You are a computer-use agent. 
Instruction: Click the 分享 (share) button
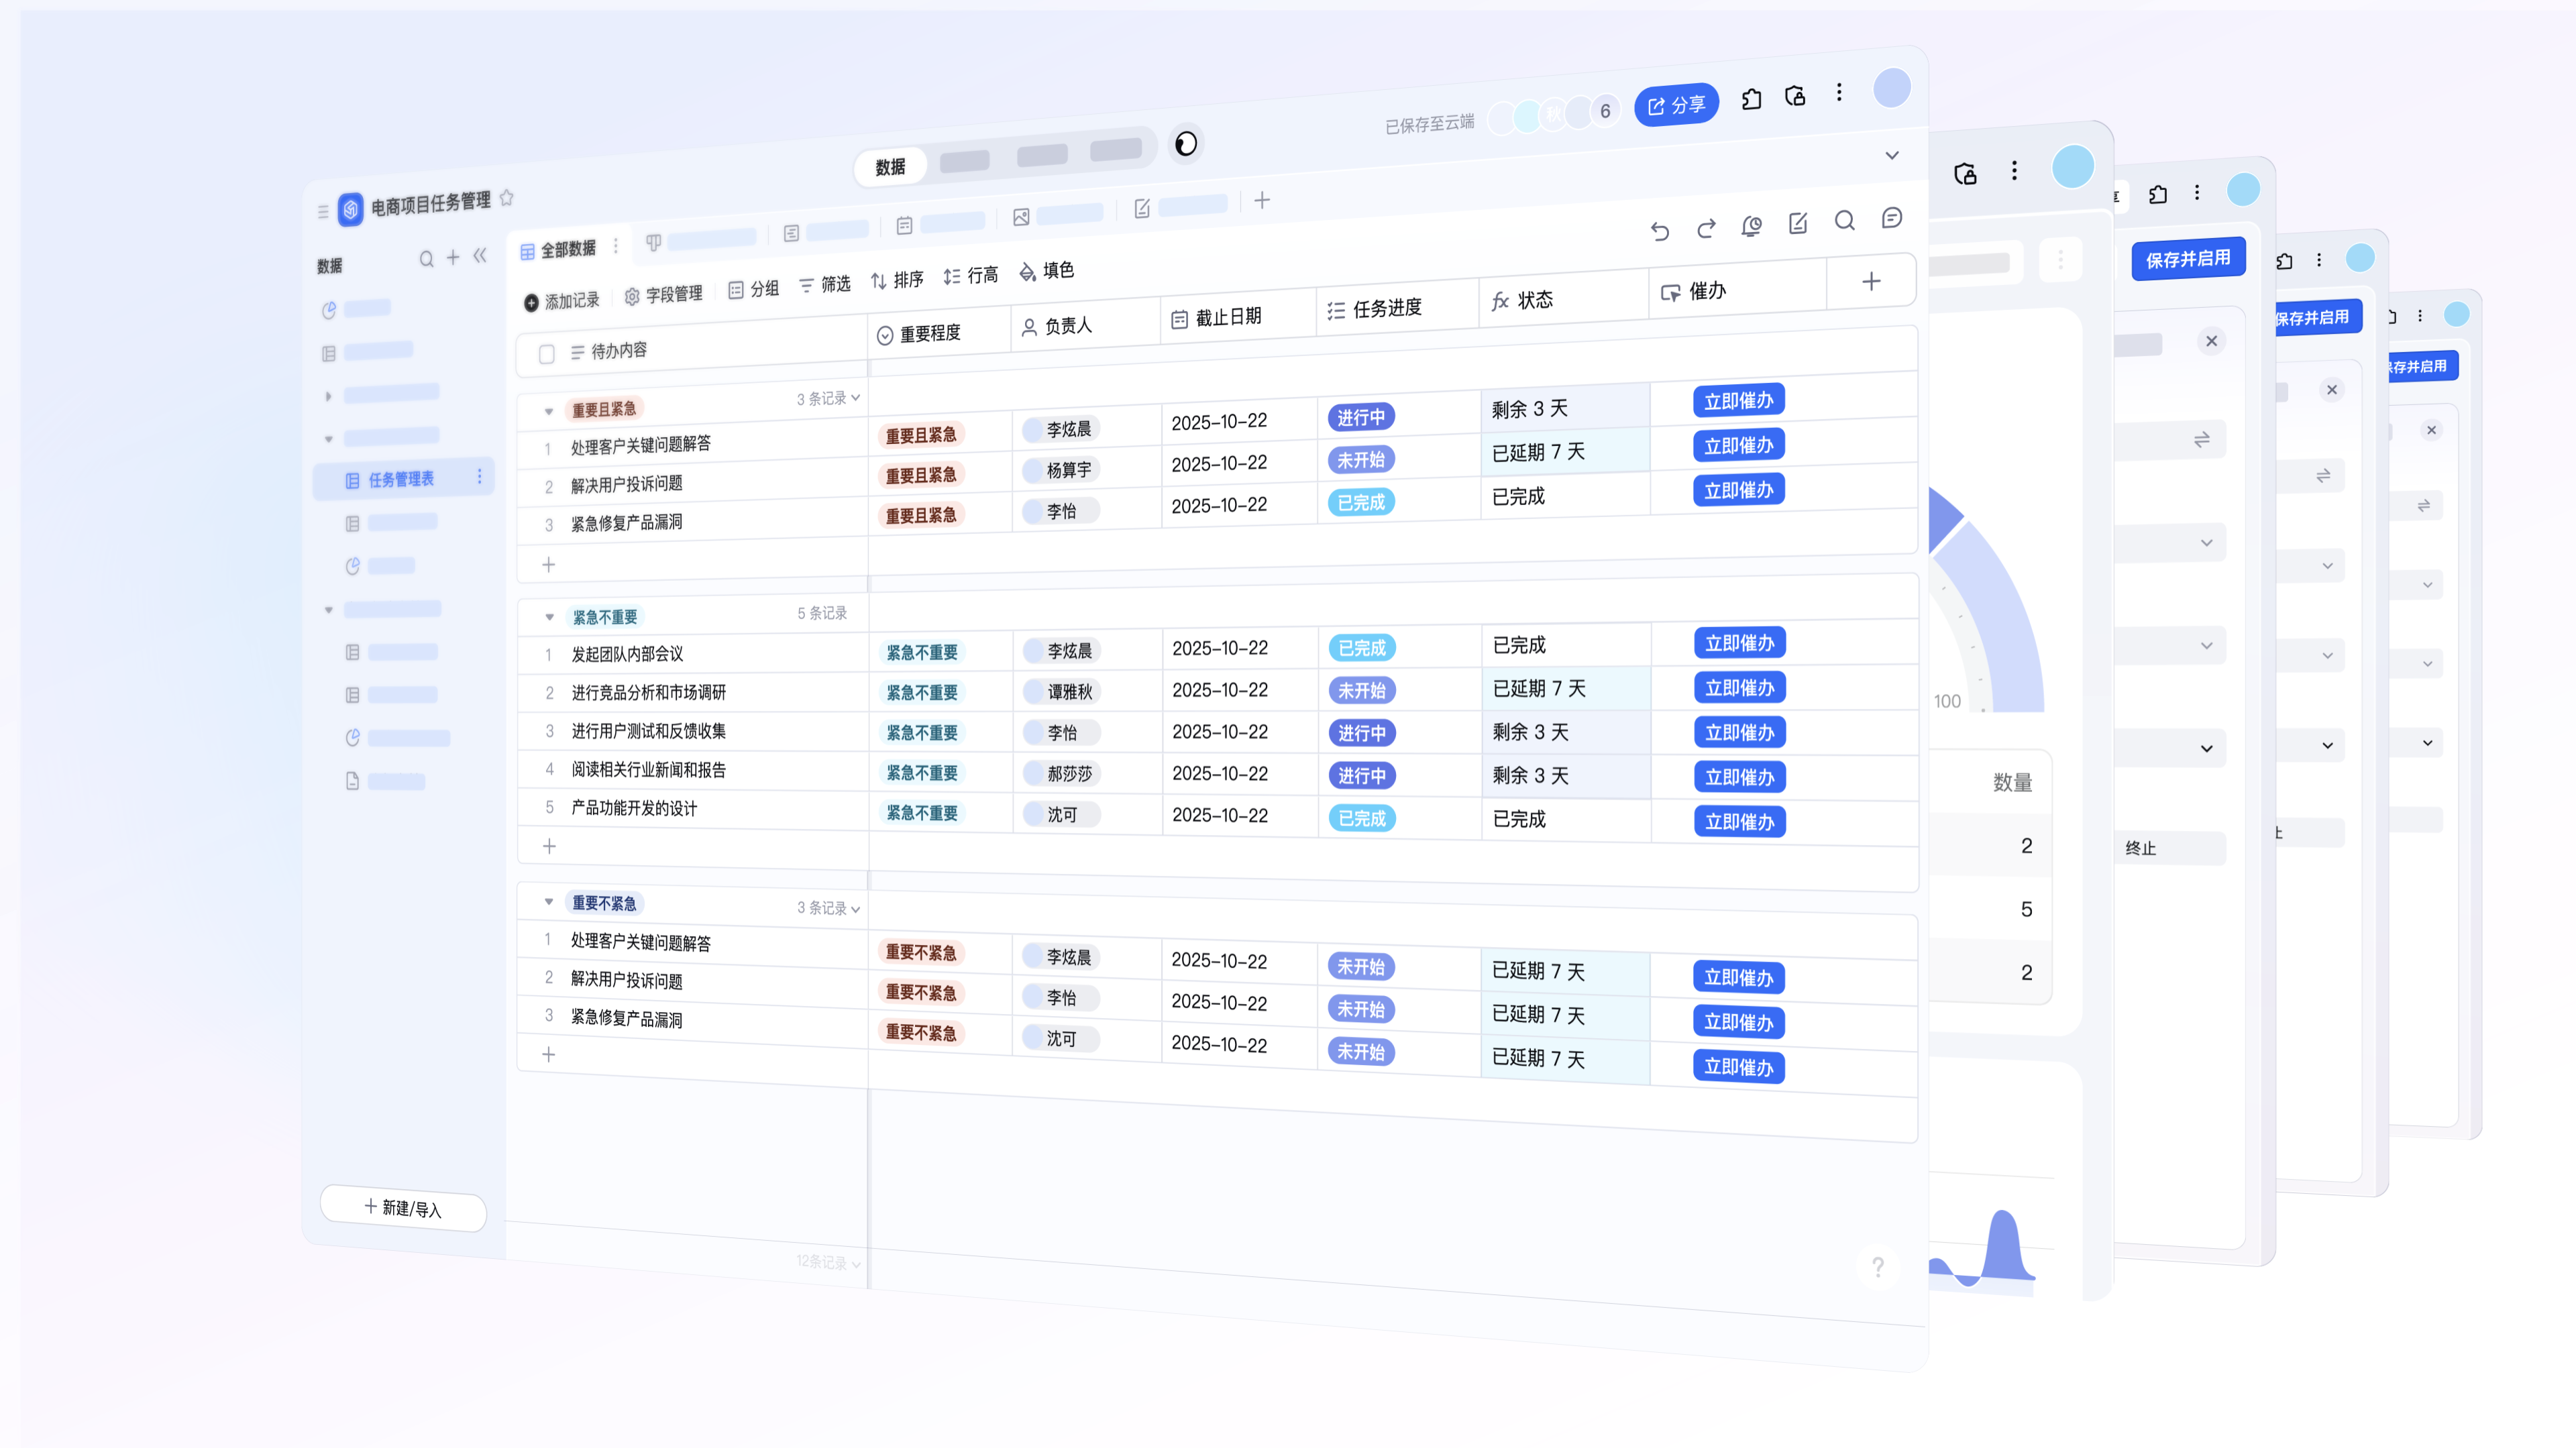point(1676,103)
